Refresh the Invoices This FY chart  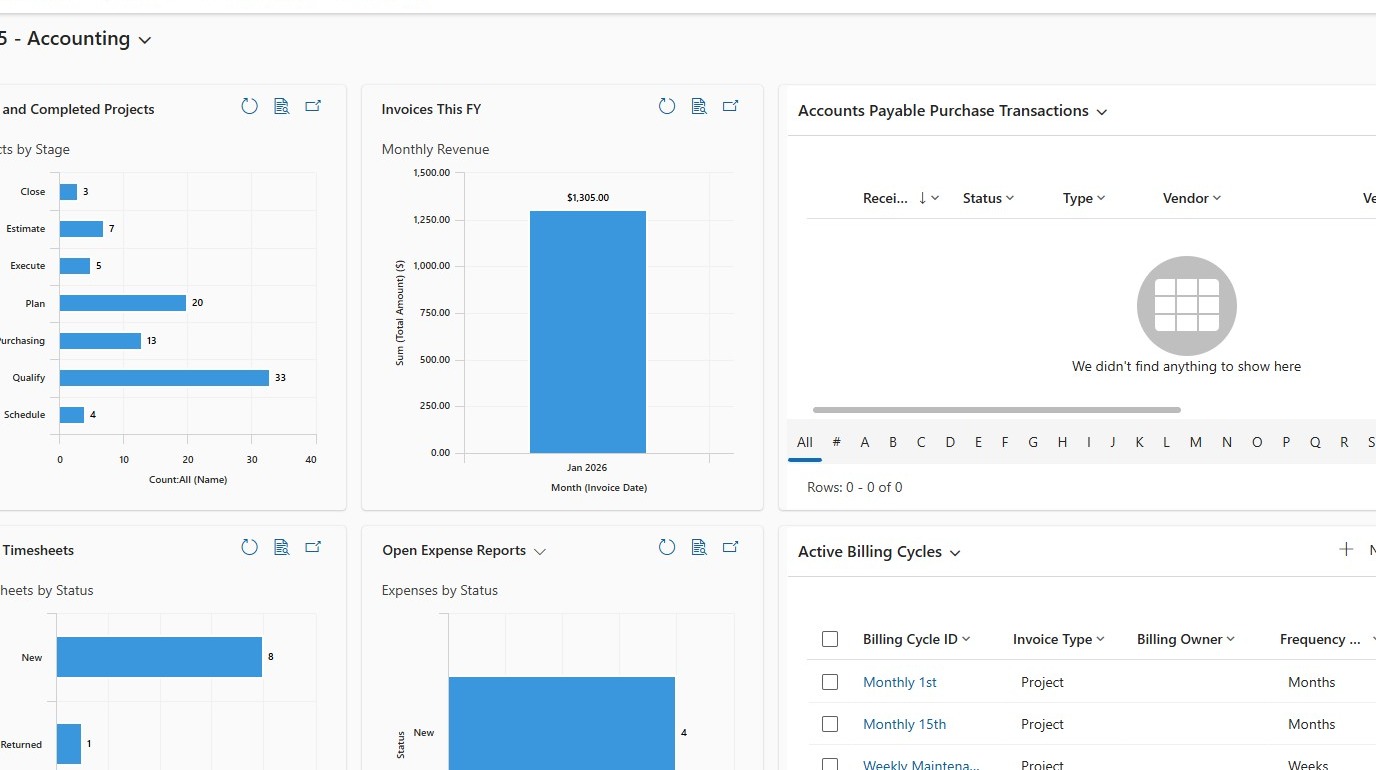click(x=667, y=106)
